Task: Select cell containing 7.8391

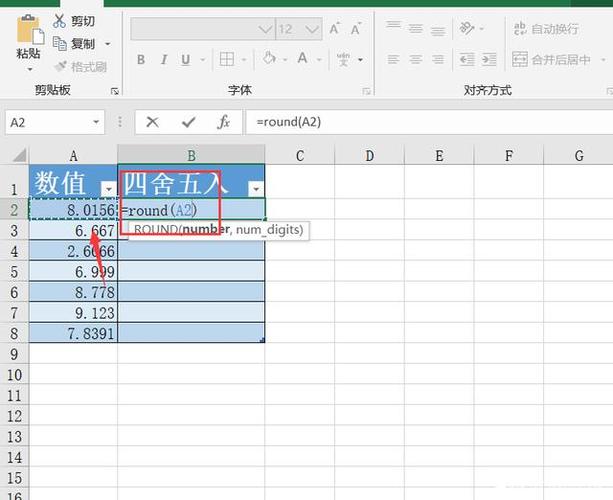Action: pos(73,333)
